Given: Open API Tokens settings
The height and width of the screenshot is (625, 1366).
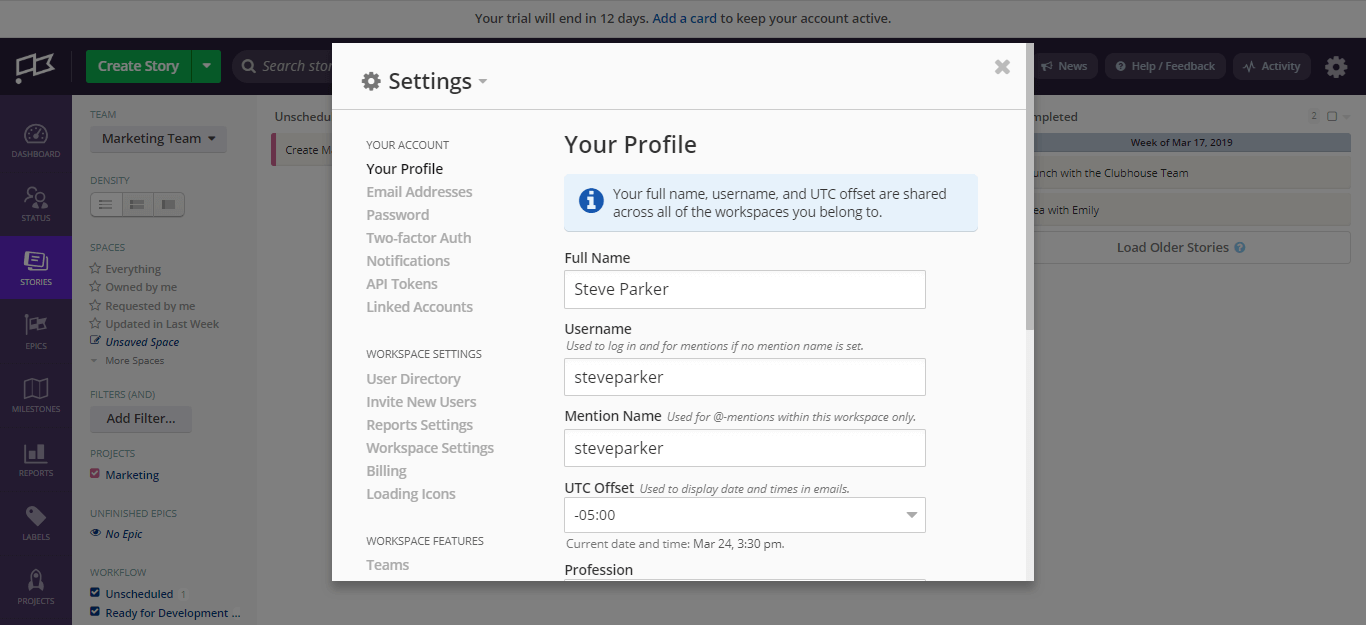Looking at the screenshot, I should 402,284.
